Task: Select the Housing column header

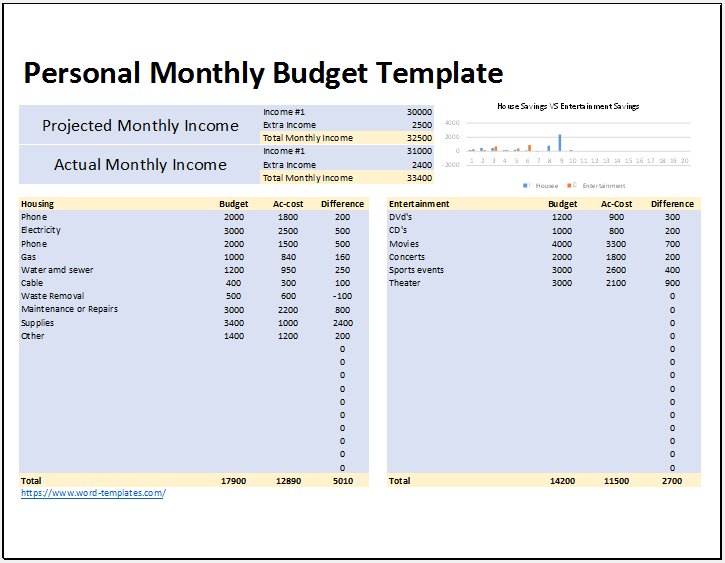Action: [x=38, y=204]
